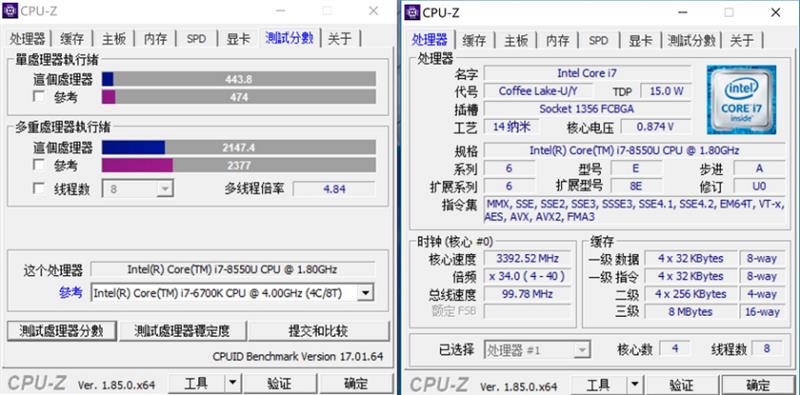This screenshot has width=800, height=395.
Task: Click the 測試處理器穩定度 button
Action: click(x=183, y=331)
